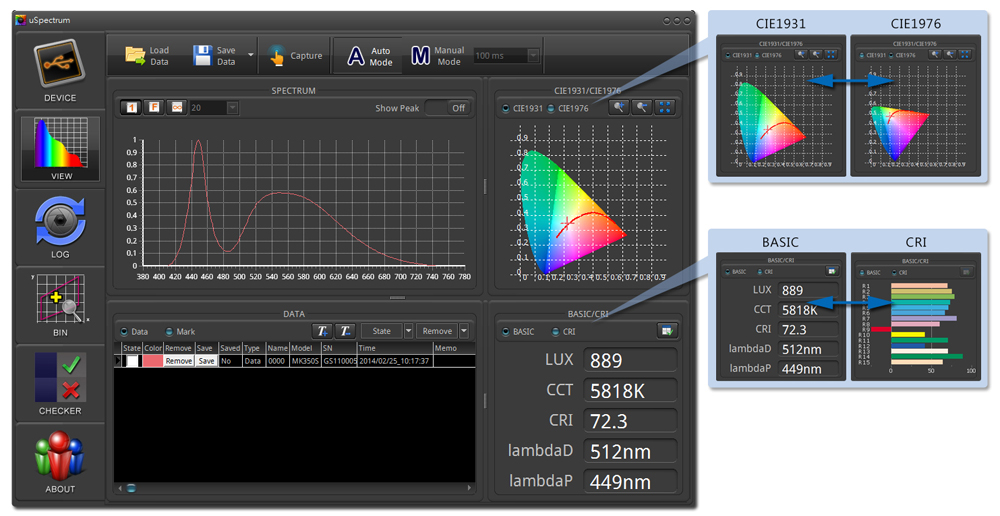Choose the Mark radio button in DATA
The height and width of the screenshot is (516, 1000).
tap(170, 331)
